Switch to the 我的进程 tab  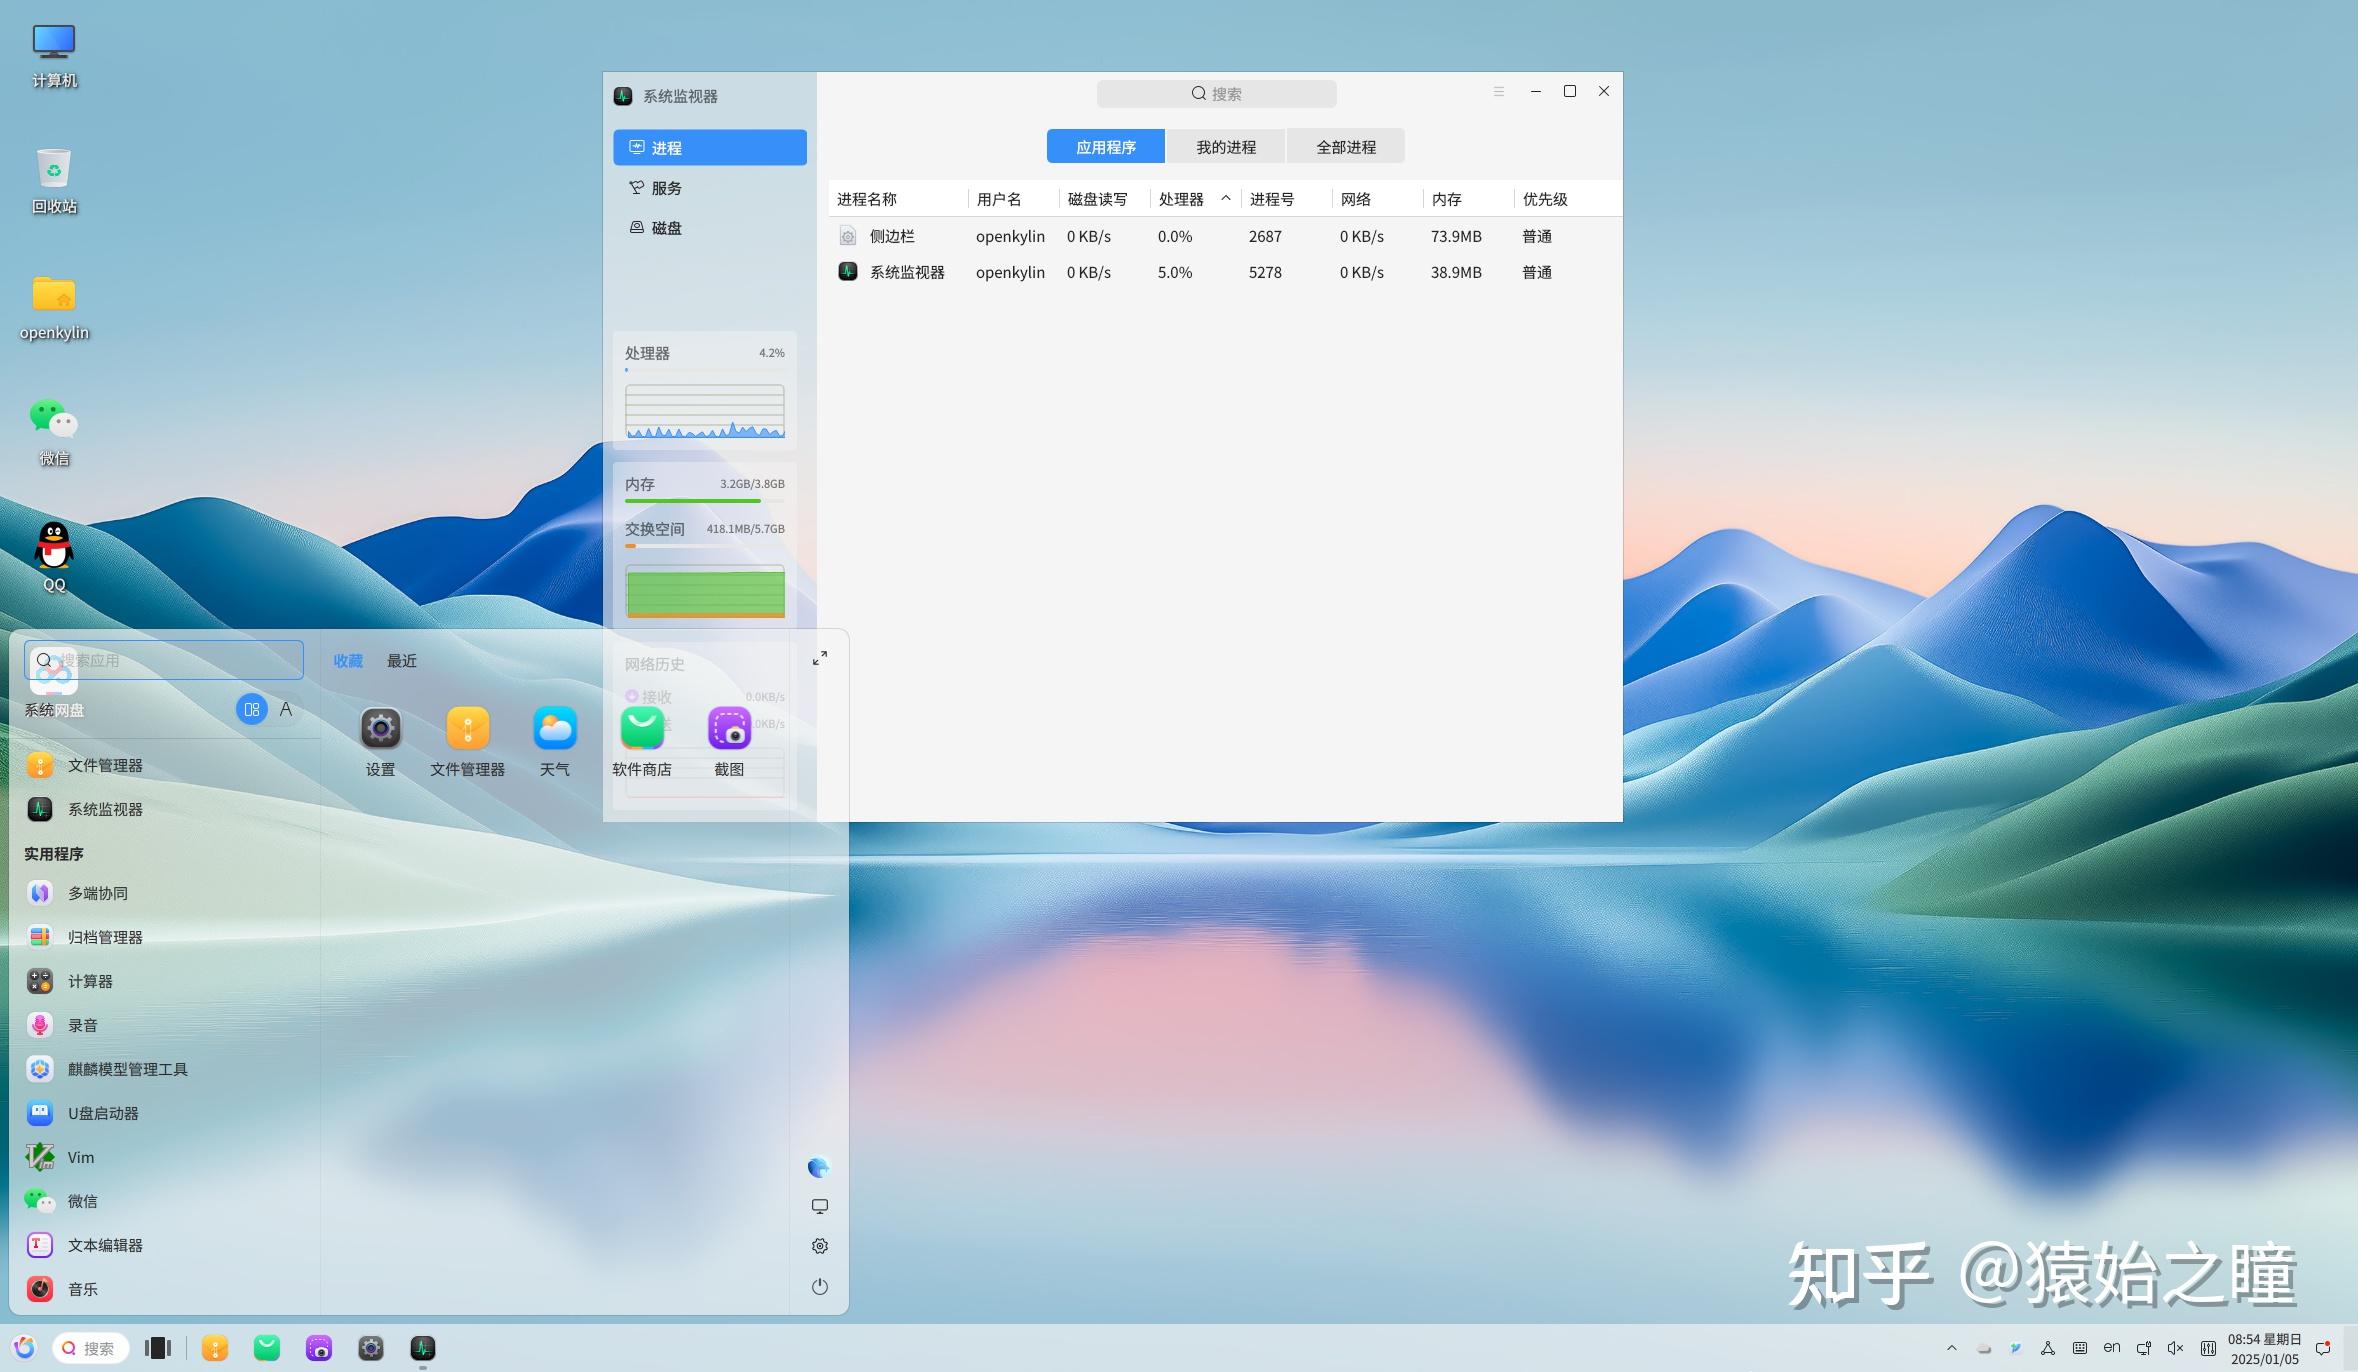coord(1224,146)
